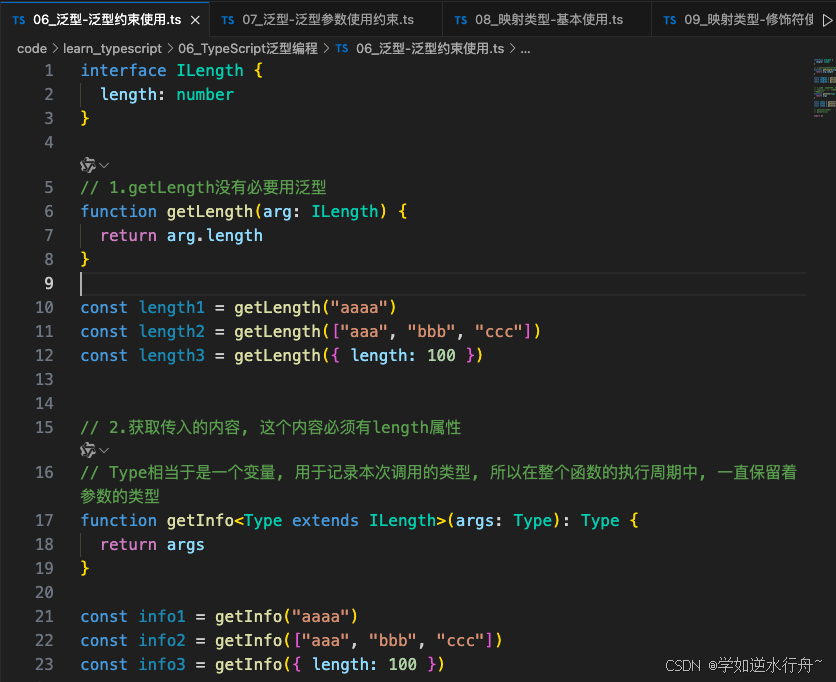Image resolution: width=836 pixels, height=682 pixels.
Task: Click 'length3' variable on line 12
Action: (x=172, y=356)
